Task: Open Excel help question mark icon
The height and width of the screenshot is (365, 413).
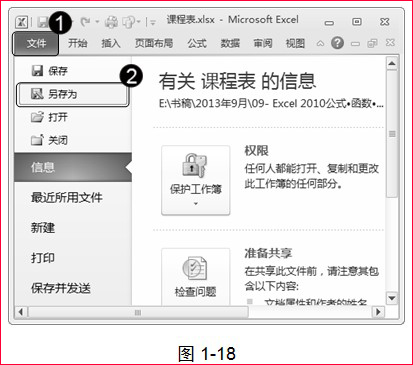Action: (x=337, y=43)
